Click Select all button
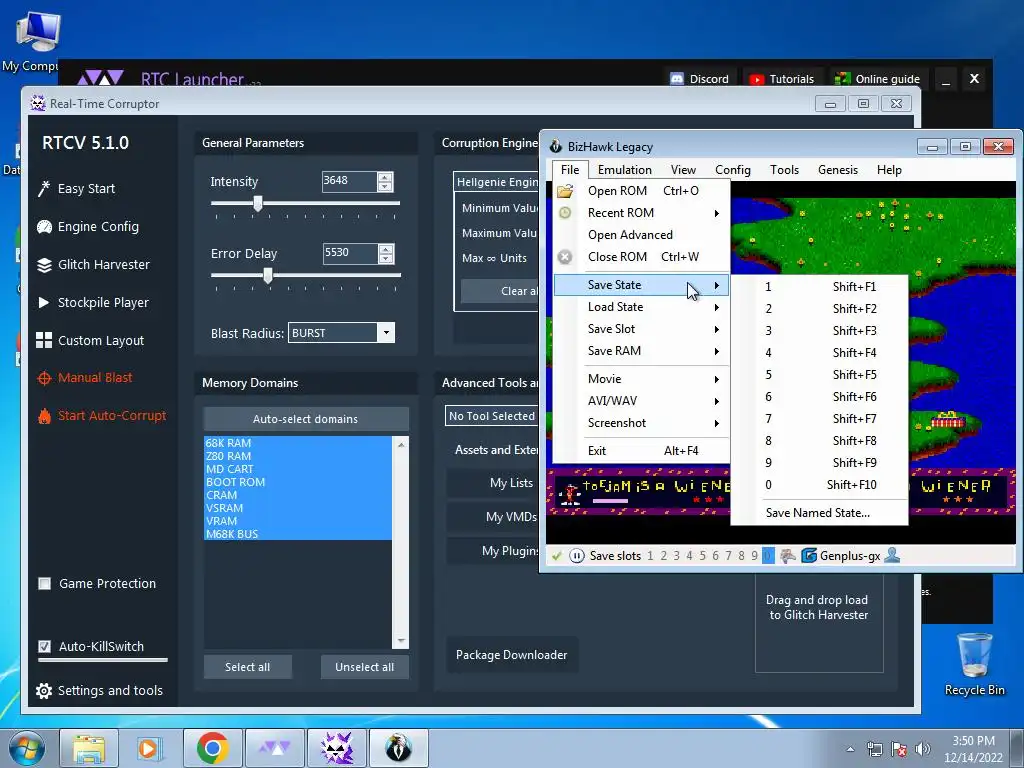 pos(248,667)
